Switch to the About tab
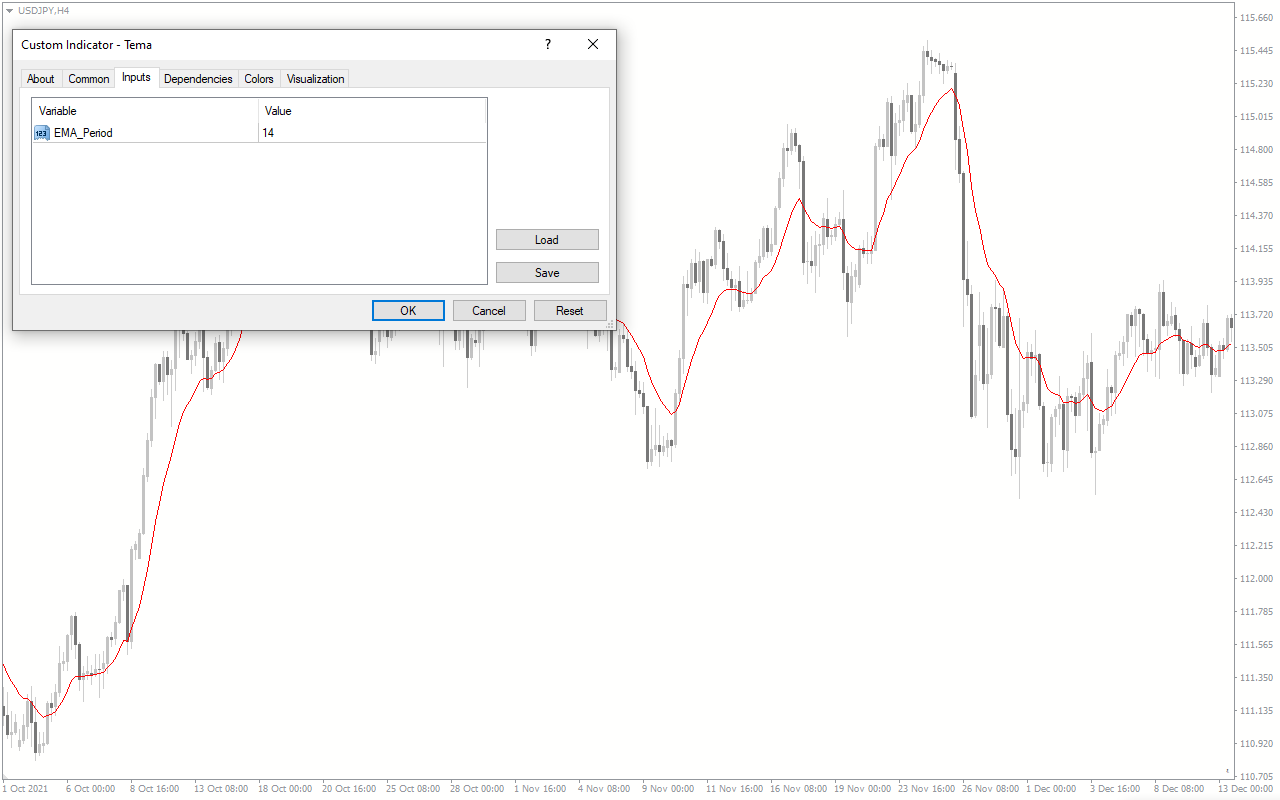 [41, 79]
